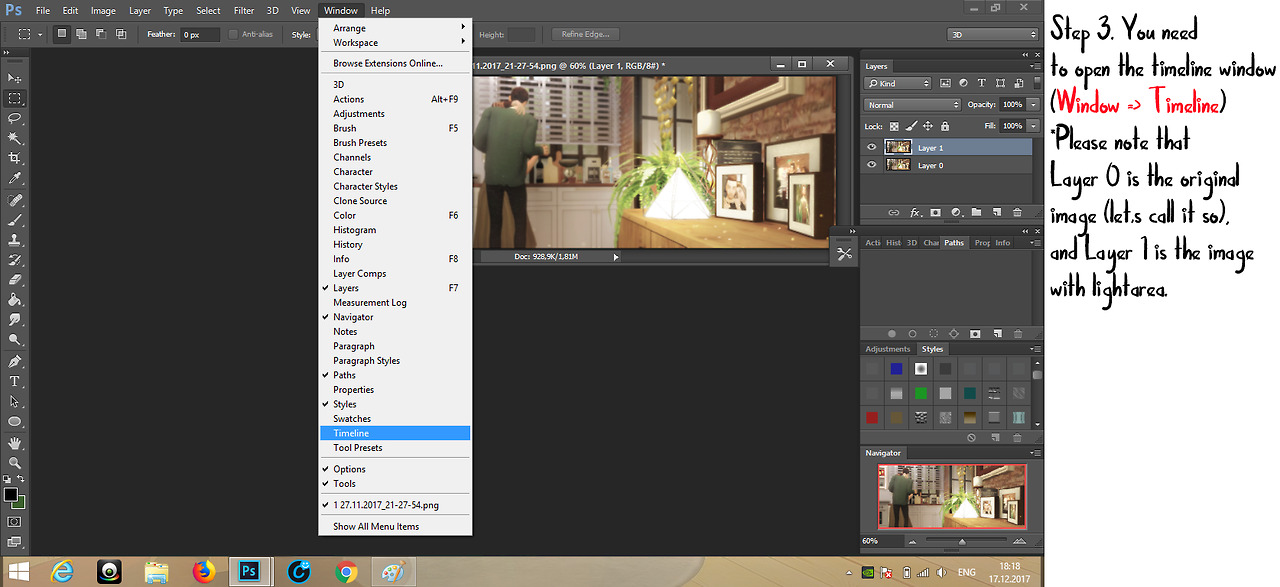1280x587 pixels.
Task: Click the blue style swatch in Styles
Action: click(x=897, y=369)
